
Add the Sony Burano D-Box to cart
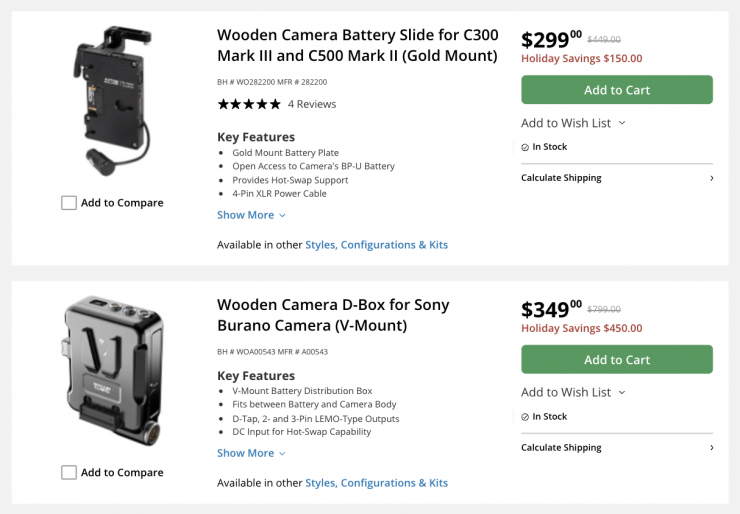pos(616,360)
